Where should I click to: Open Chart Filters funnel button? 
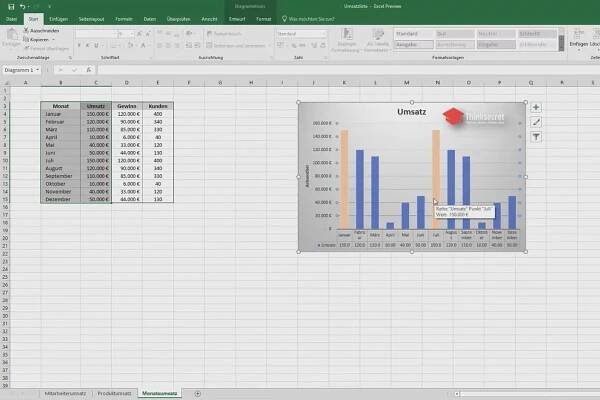click(536, 136)
